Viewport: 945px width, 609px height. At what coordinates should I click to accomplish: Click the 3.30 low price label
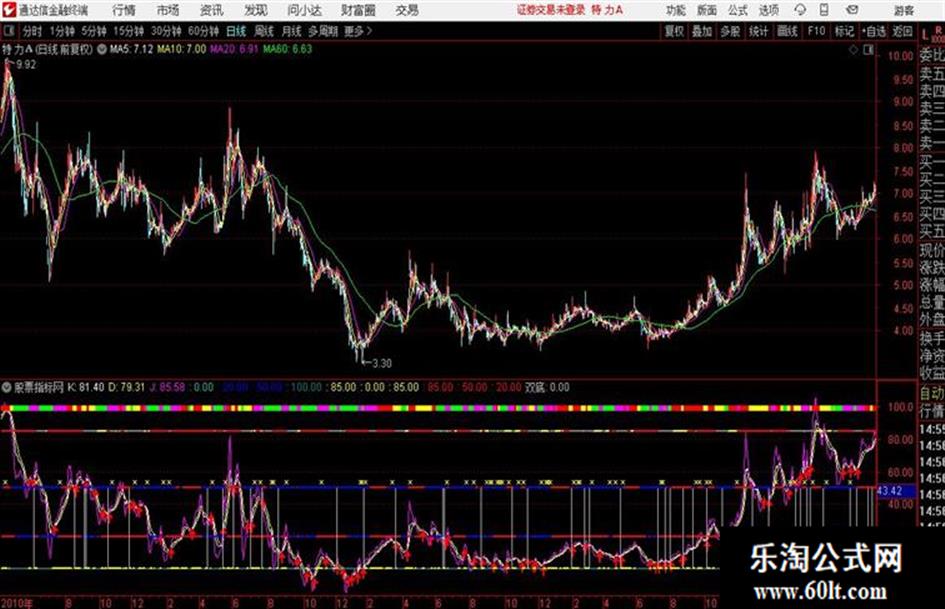[381, 364]
